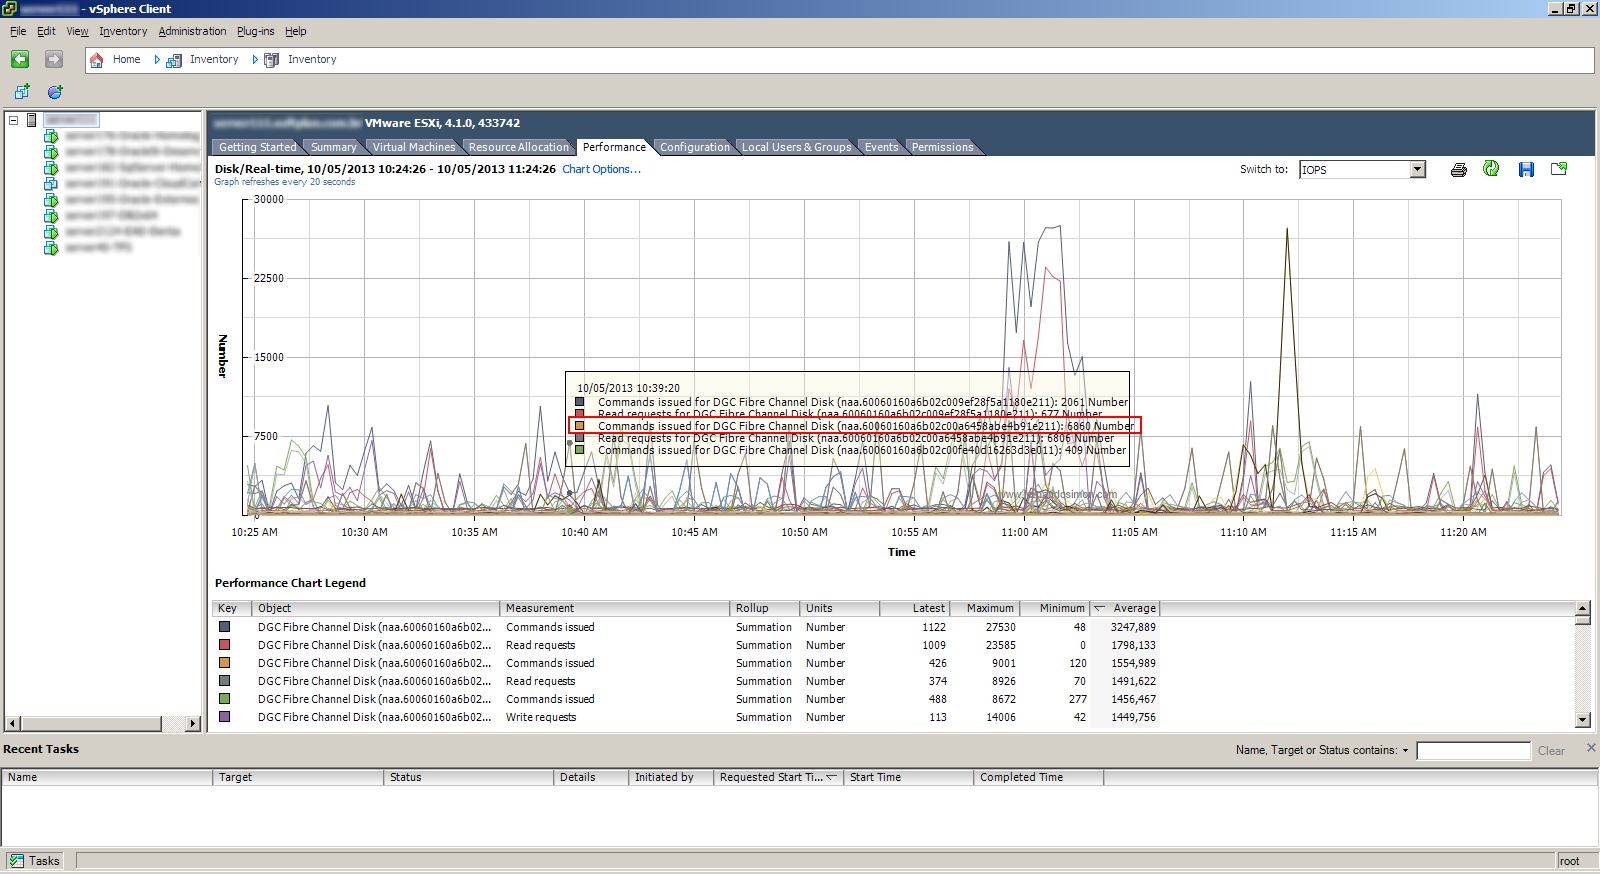Click the Tasks button in the status bar
The width and height of the screenshot is (1600, 874).
tap(35, 861)
